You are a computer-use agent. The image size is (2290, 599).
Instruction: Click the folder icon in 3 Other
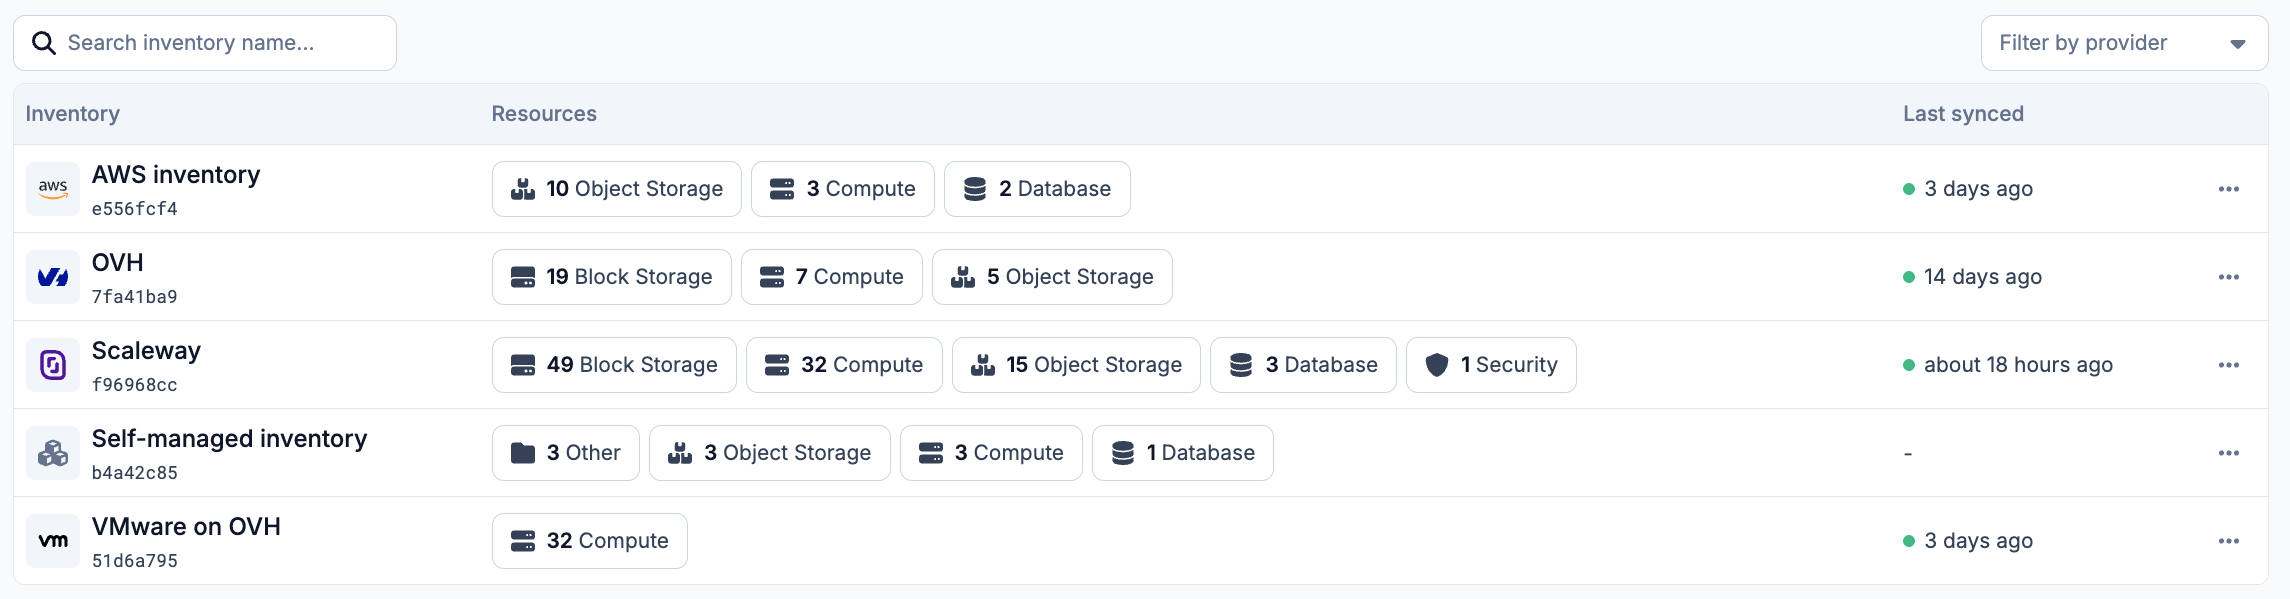click(523, 453)
